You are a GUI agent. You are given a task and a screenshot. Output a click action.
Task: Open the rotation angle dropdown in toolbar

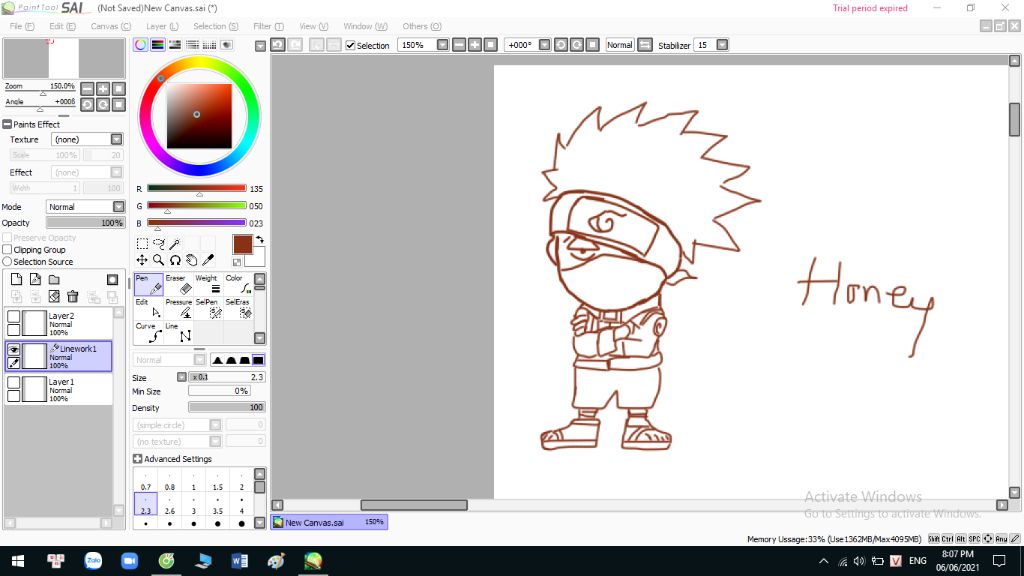(544, 44)
